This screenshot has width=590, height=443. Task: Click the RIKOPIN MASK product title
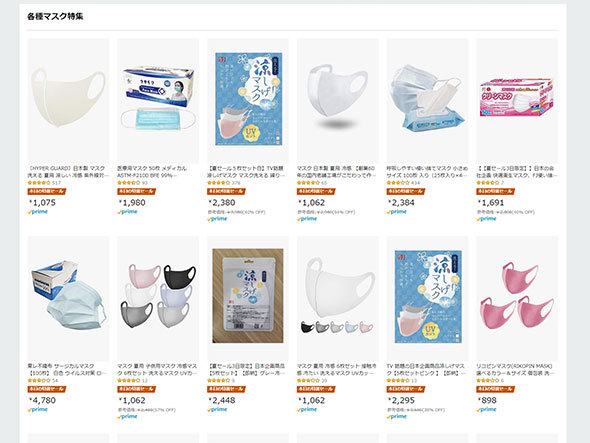point(517,369)
